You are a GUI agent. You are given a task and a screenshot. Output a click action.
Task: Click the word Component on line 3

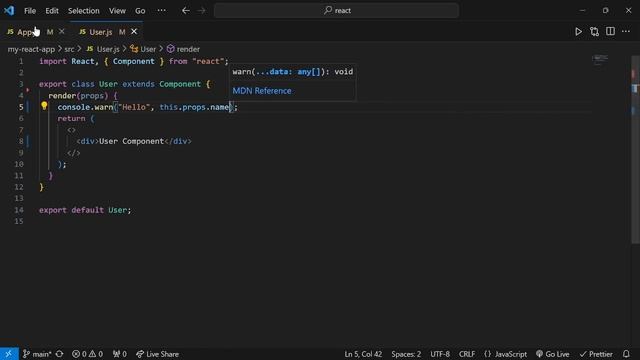180,84
